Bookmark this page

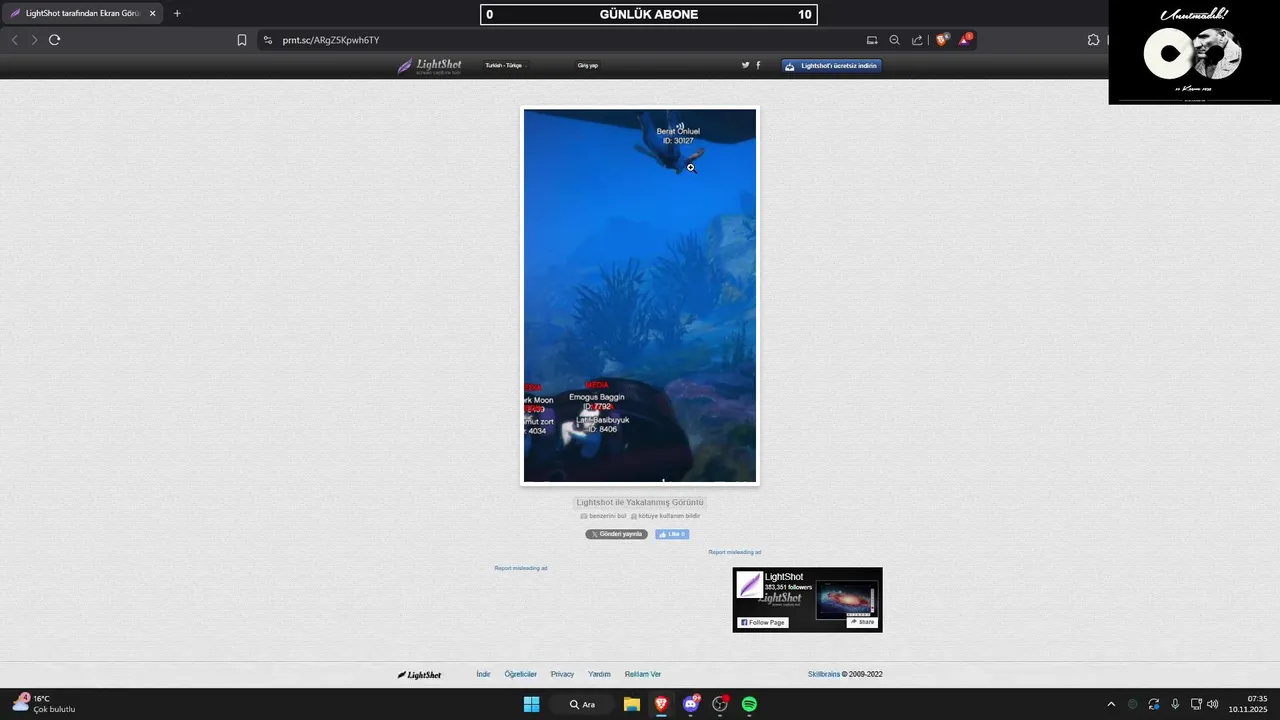tap(242, 40)
